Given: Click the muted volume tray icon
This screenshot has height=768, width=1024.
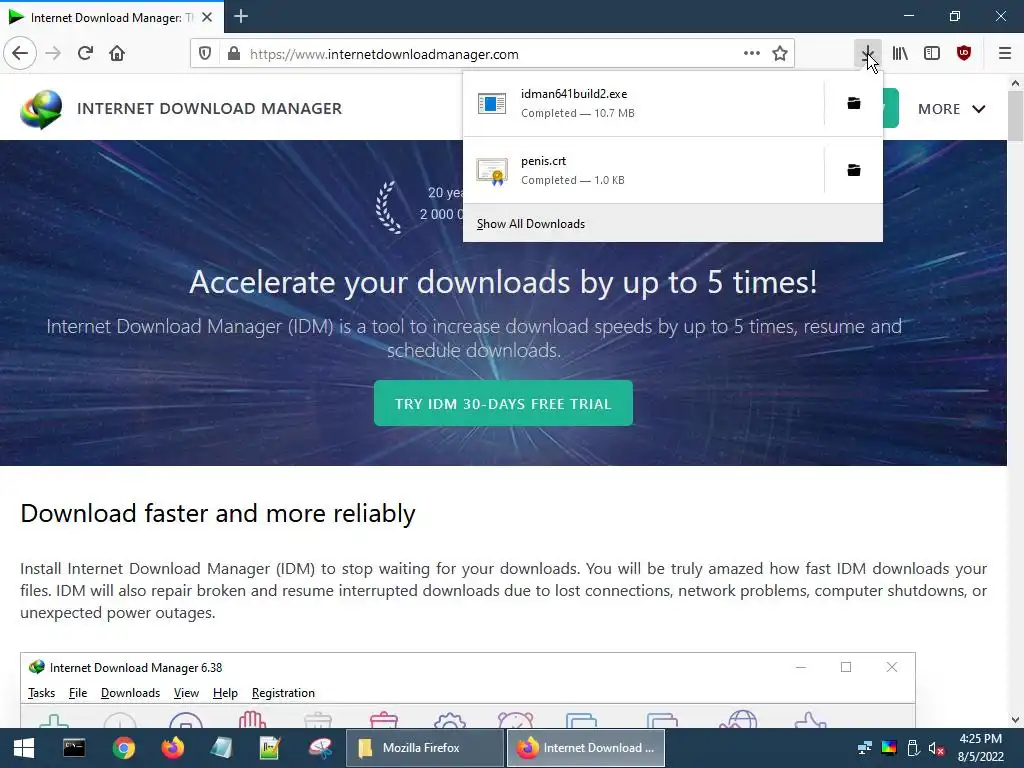Looking at the screenshot, I should click(x=937, y=748).
